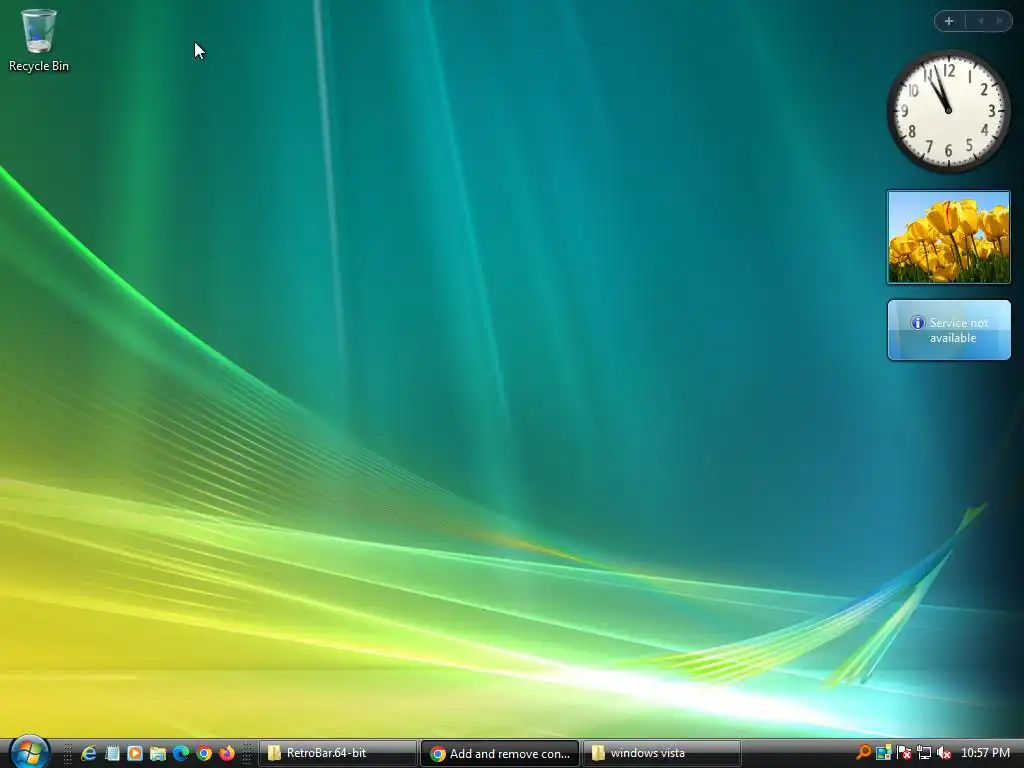Click the info icon in weather gadget

point(918,323)
